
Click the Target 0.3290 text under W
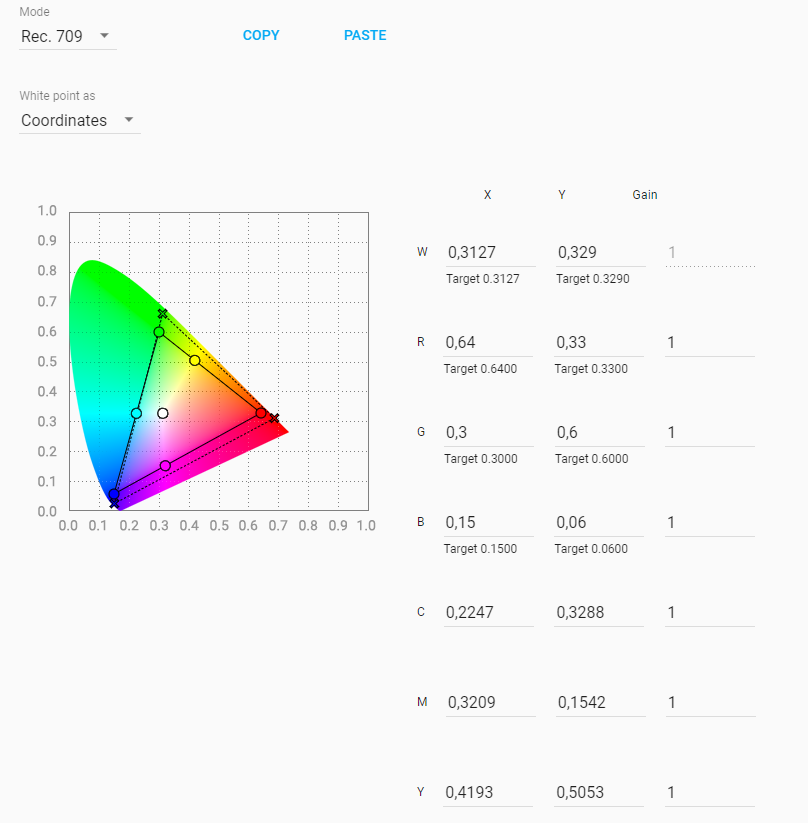pos(593,279)
